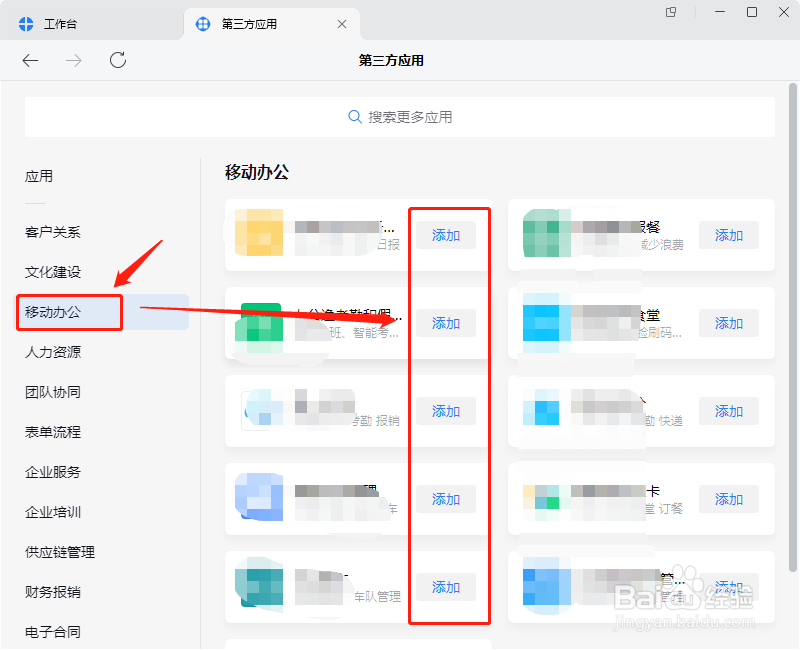Click the forward navigation arrow
This screenshot has width=800, height=650.
(x=72, y=60)
